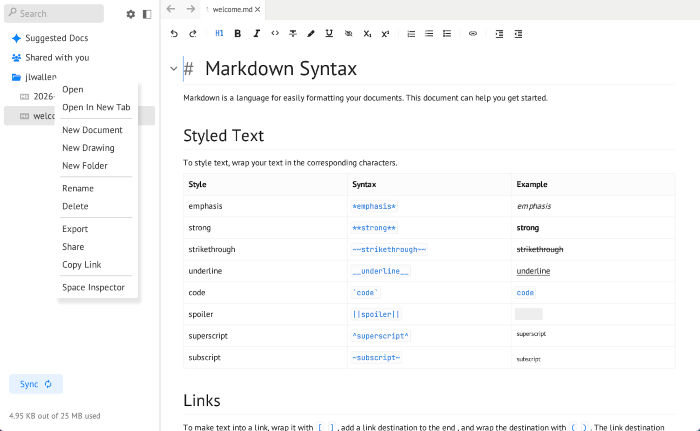Choose Space Inspector from the context menu
The width and height of the screenshot is (700, 431).
pyautogui.click(x=93, y=287)
